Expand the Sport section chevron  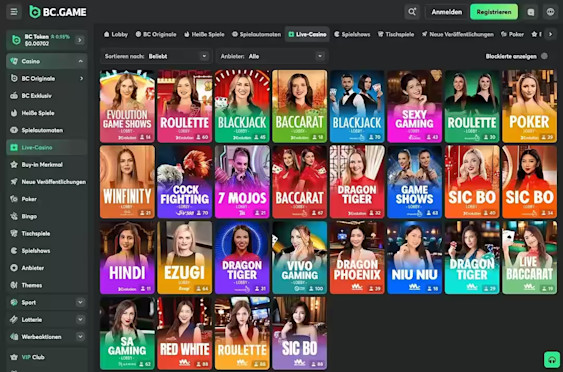pos(80,302)
